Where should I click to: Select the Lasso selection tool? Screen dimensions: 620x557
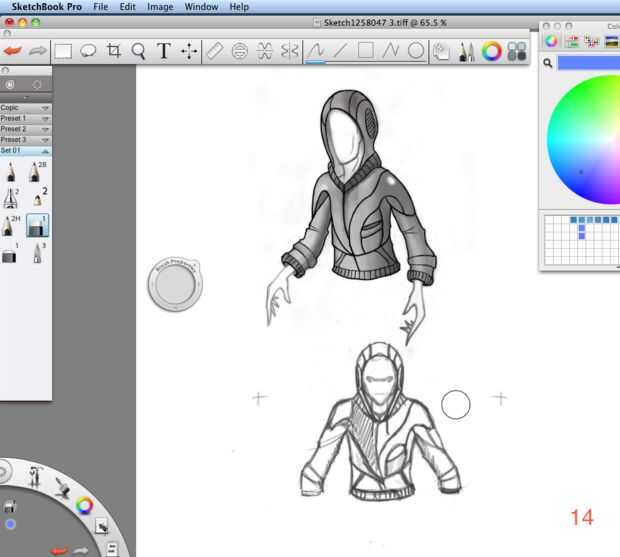coord(88,50)
